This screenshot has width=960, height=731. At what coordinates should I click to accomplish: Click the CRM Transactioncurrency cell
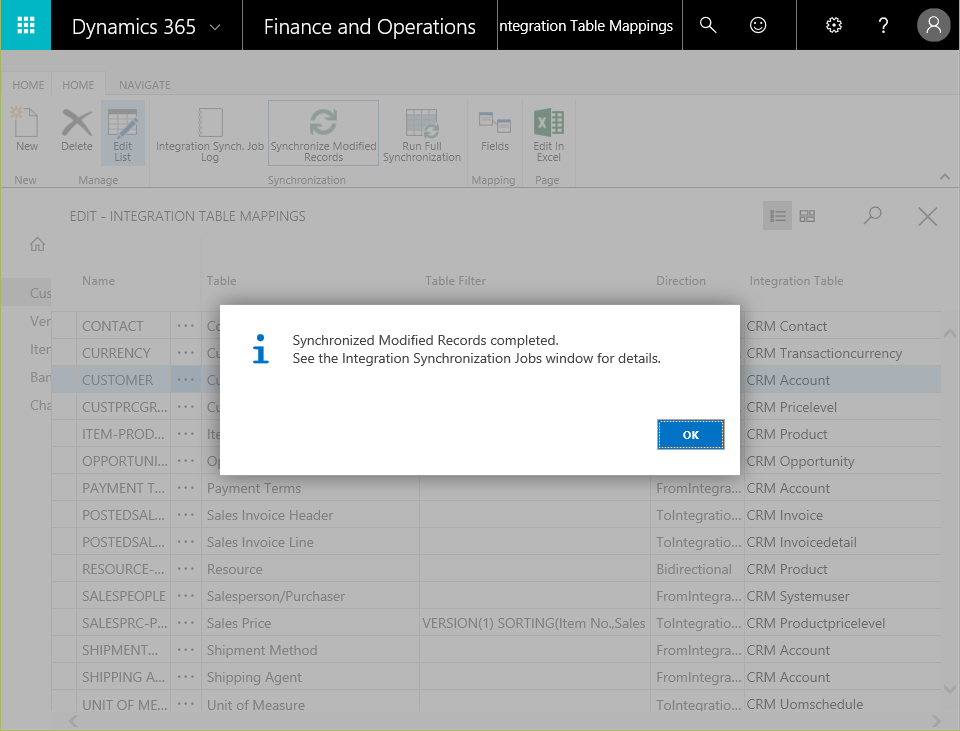coord(842,353)
